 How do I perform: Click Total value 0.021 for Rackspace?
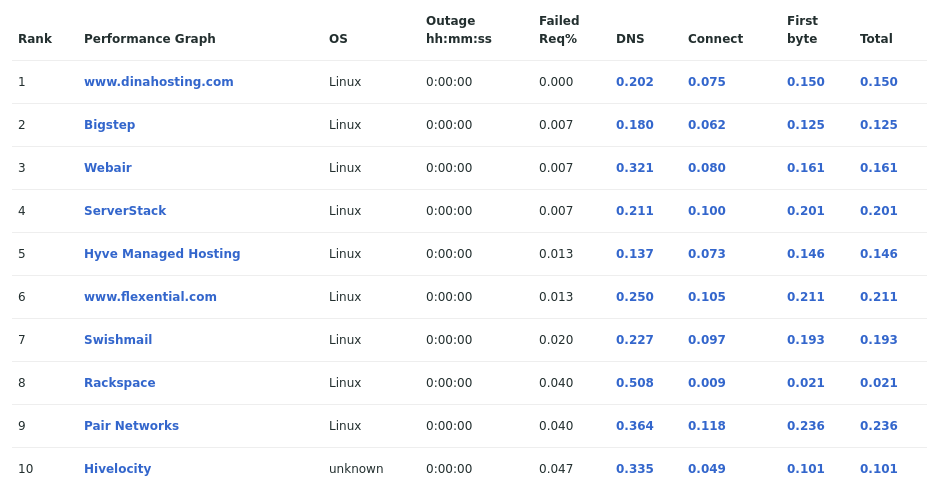879,383
